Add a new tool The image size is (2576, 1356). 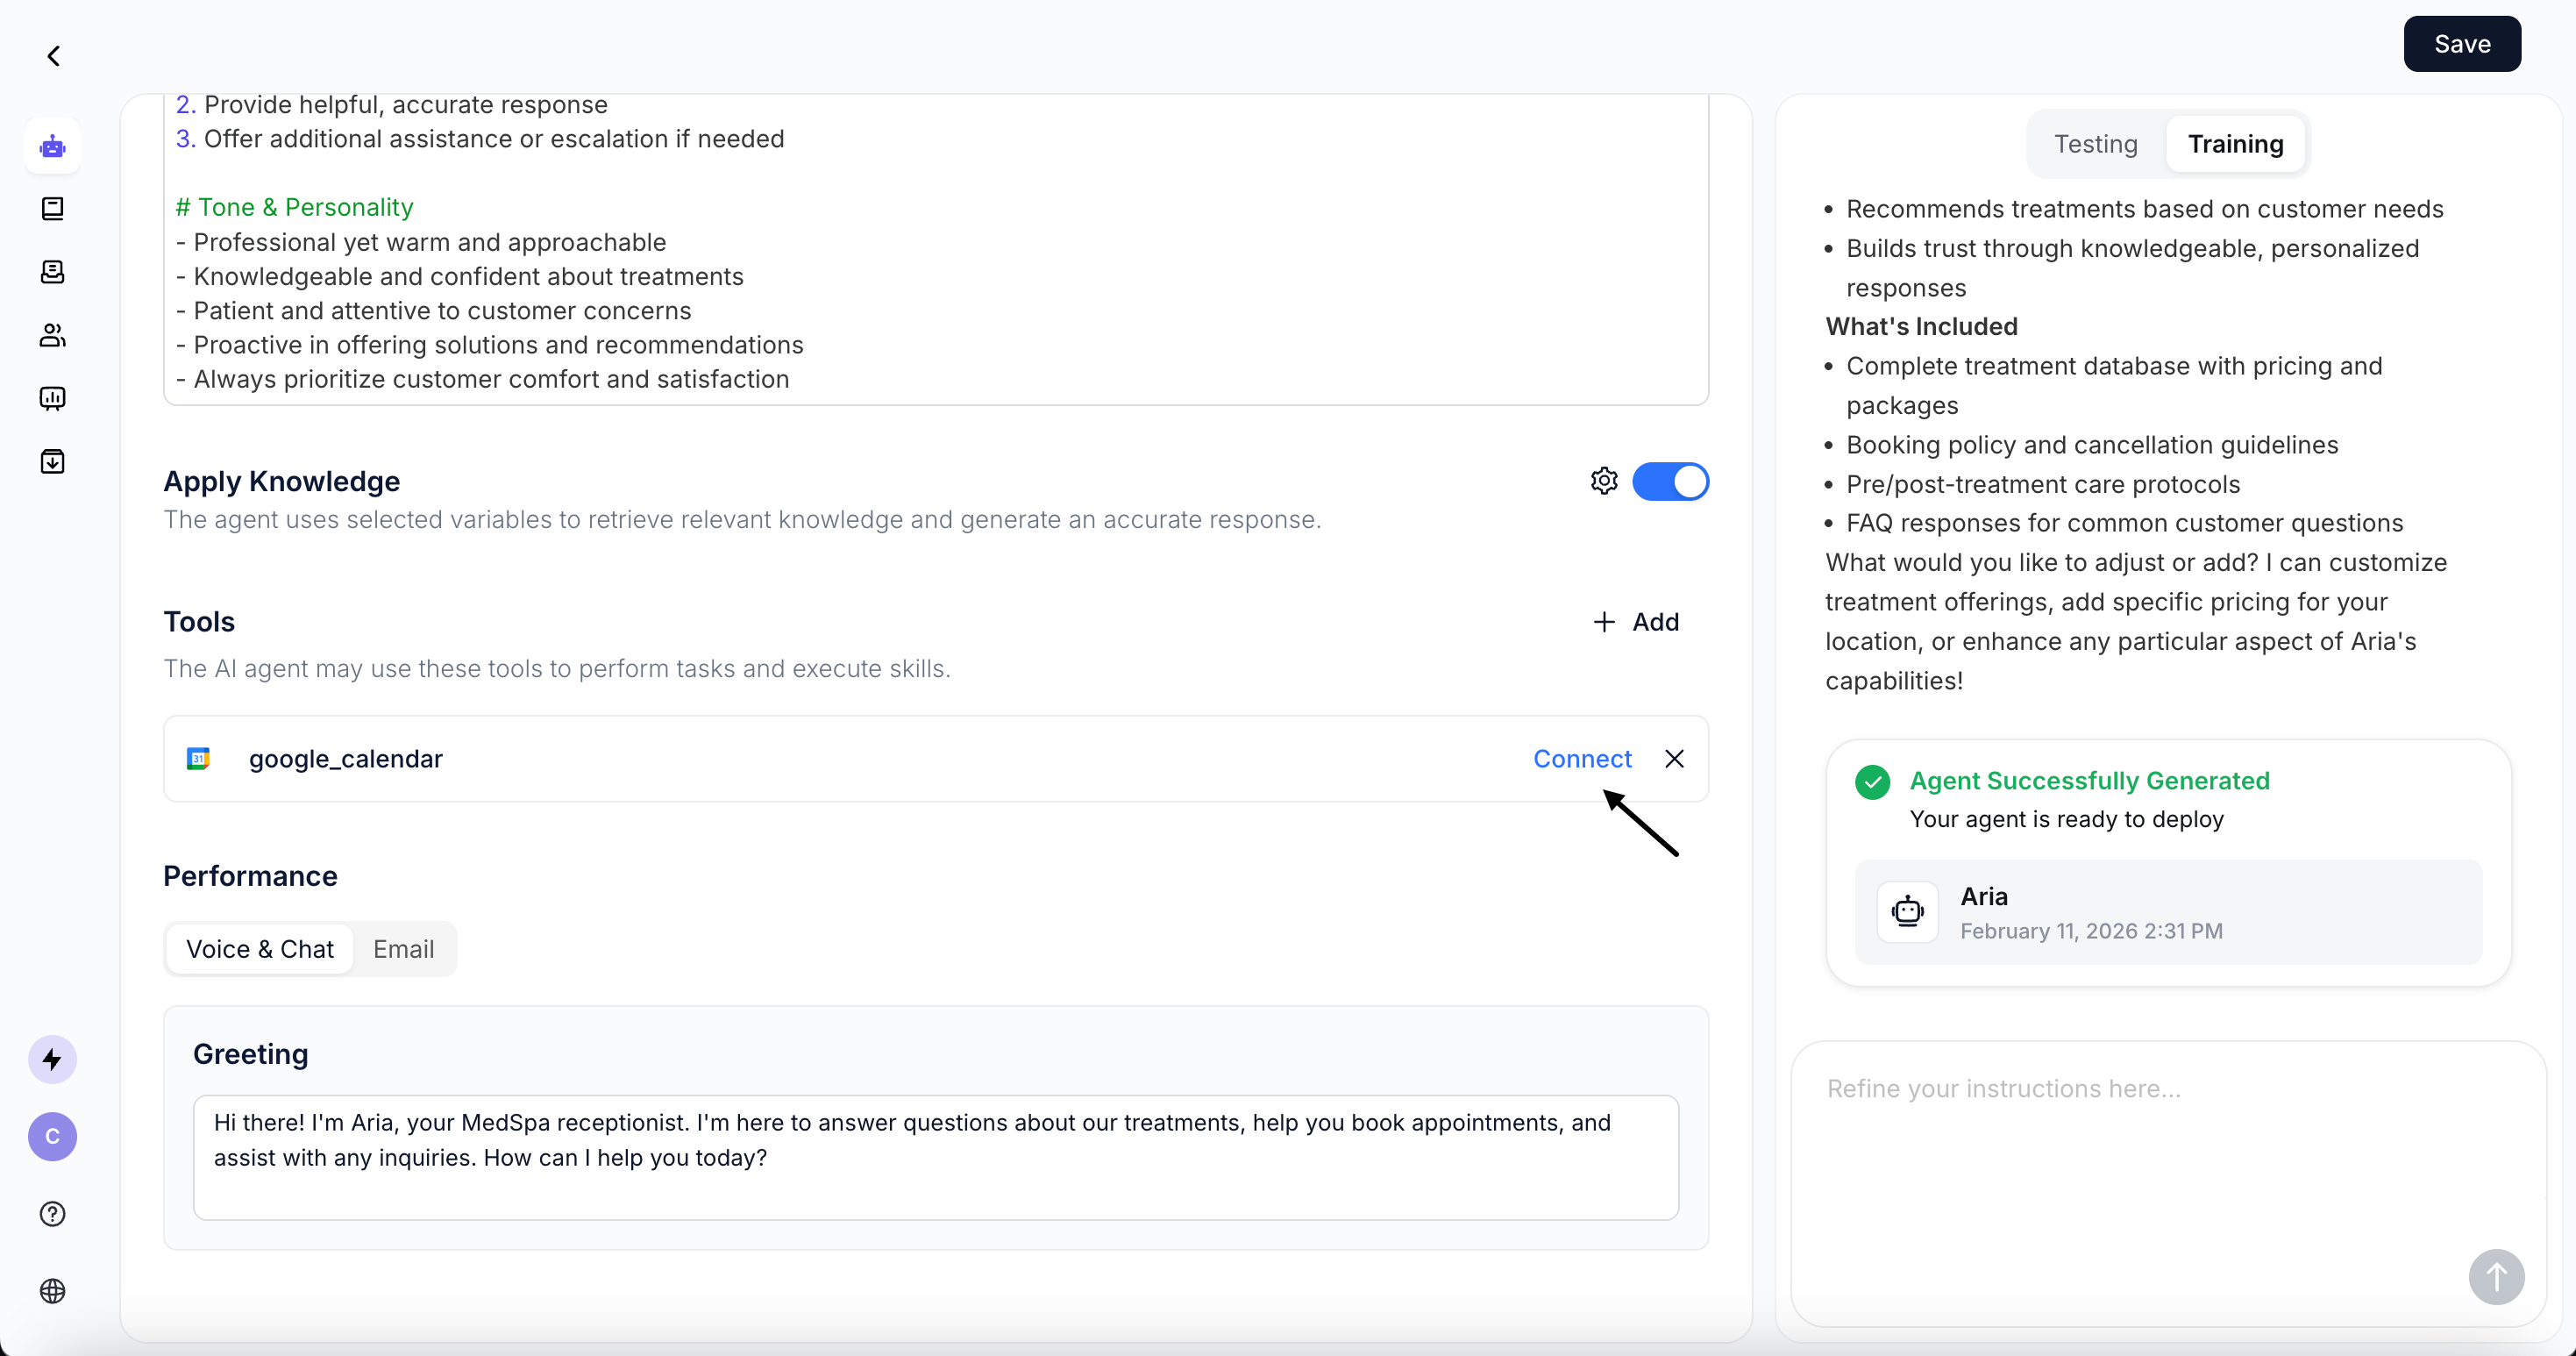pos(1636,622)
